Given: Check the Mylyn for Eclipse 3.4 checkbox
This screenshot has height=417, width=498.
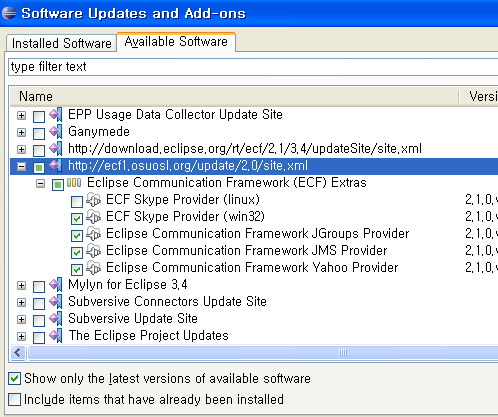Looking at the screenshot, I should (x=39, y=287).
